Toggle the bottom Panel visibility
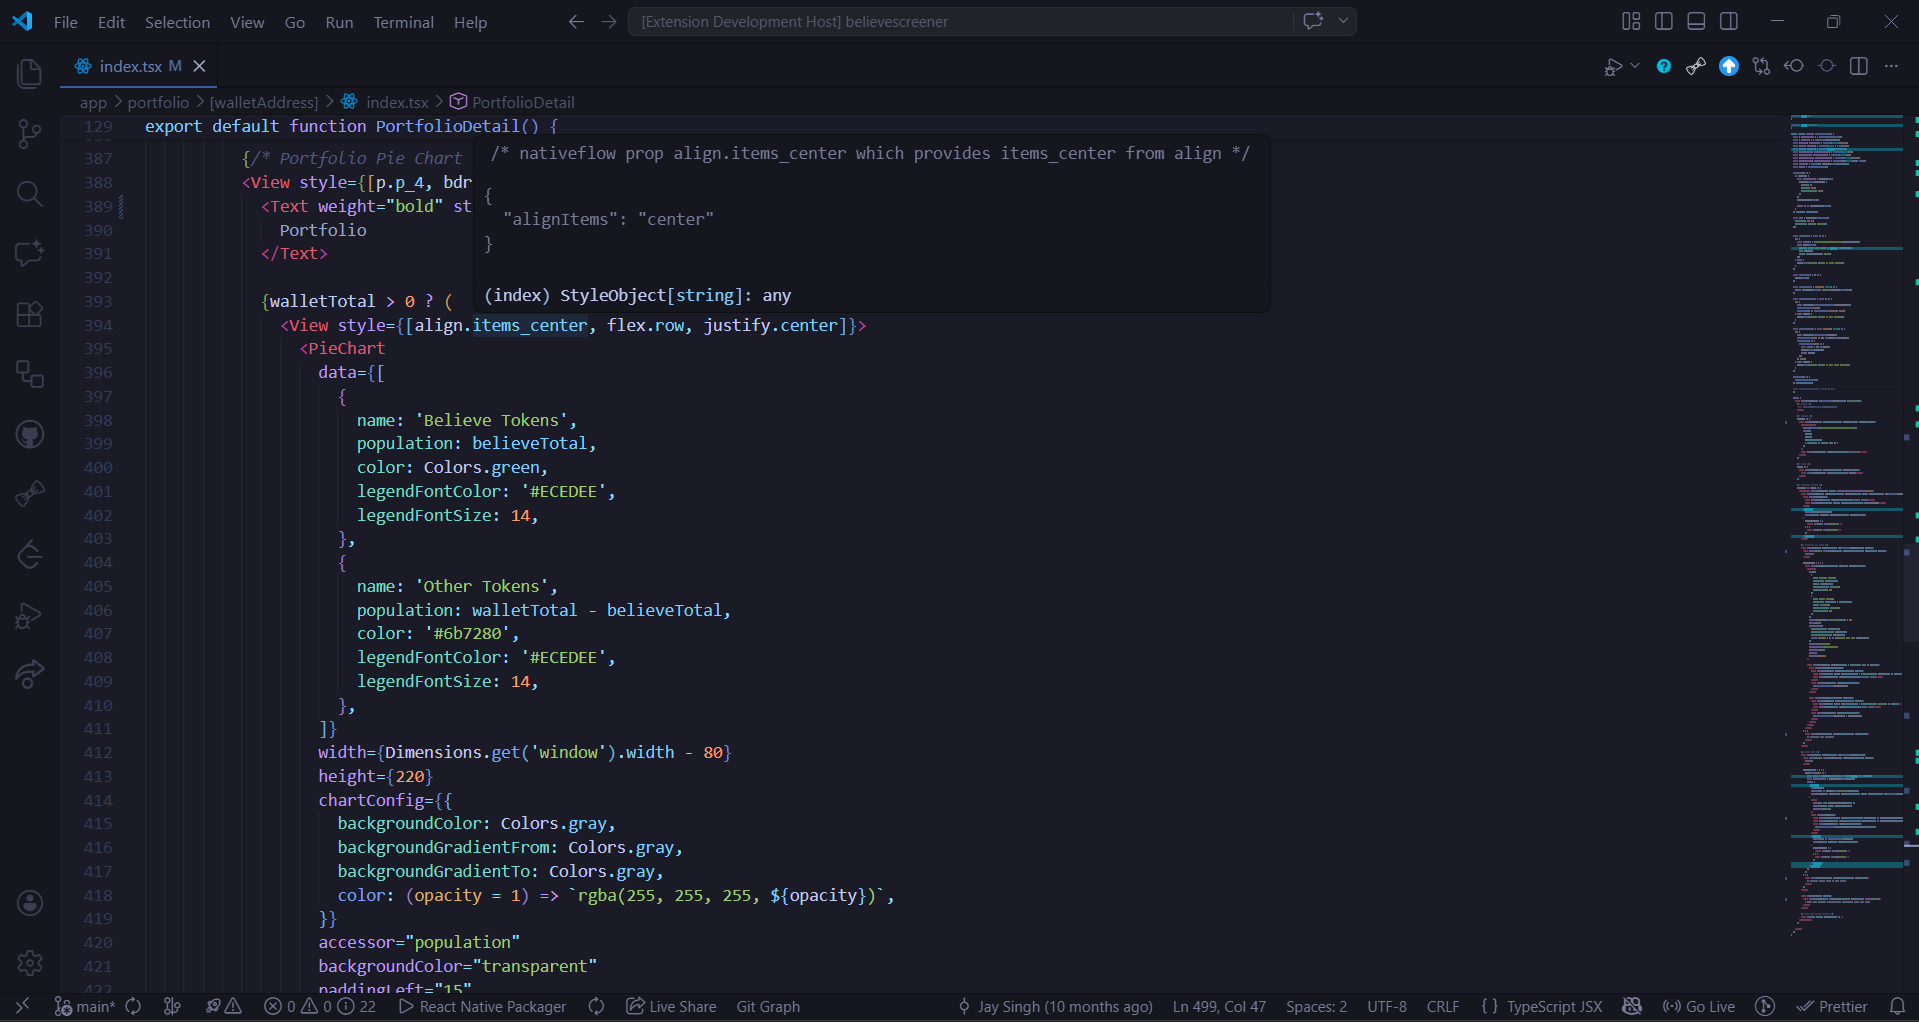Viewport: 1919px width, 1022px height. tap(1696, 21)
